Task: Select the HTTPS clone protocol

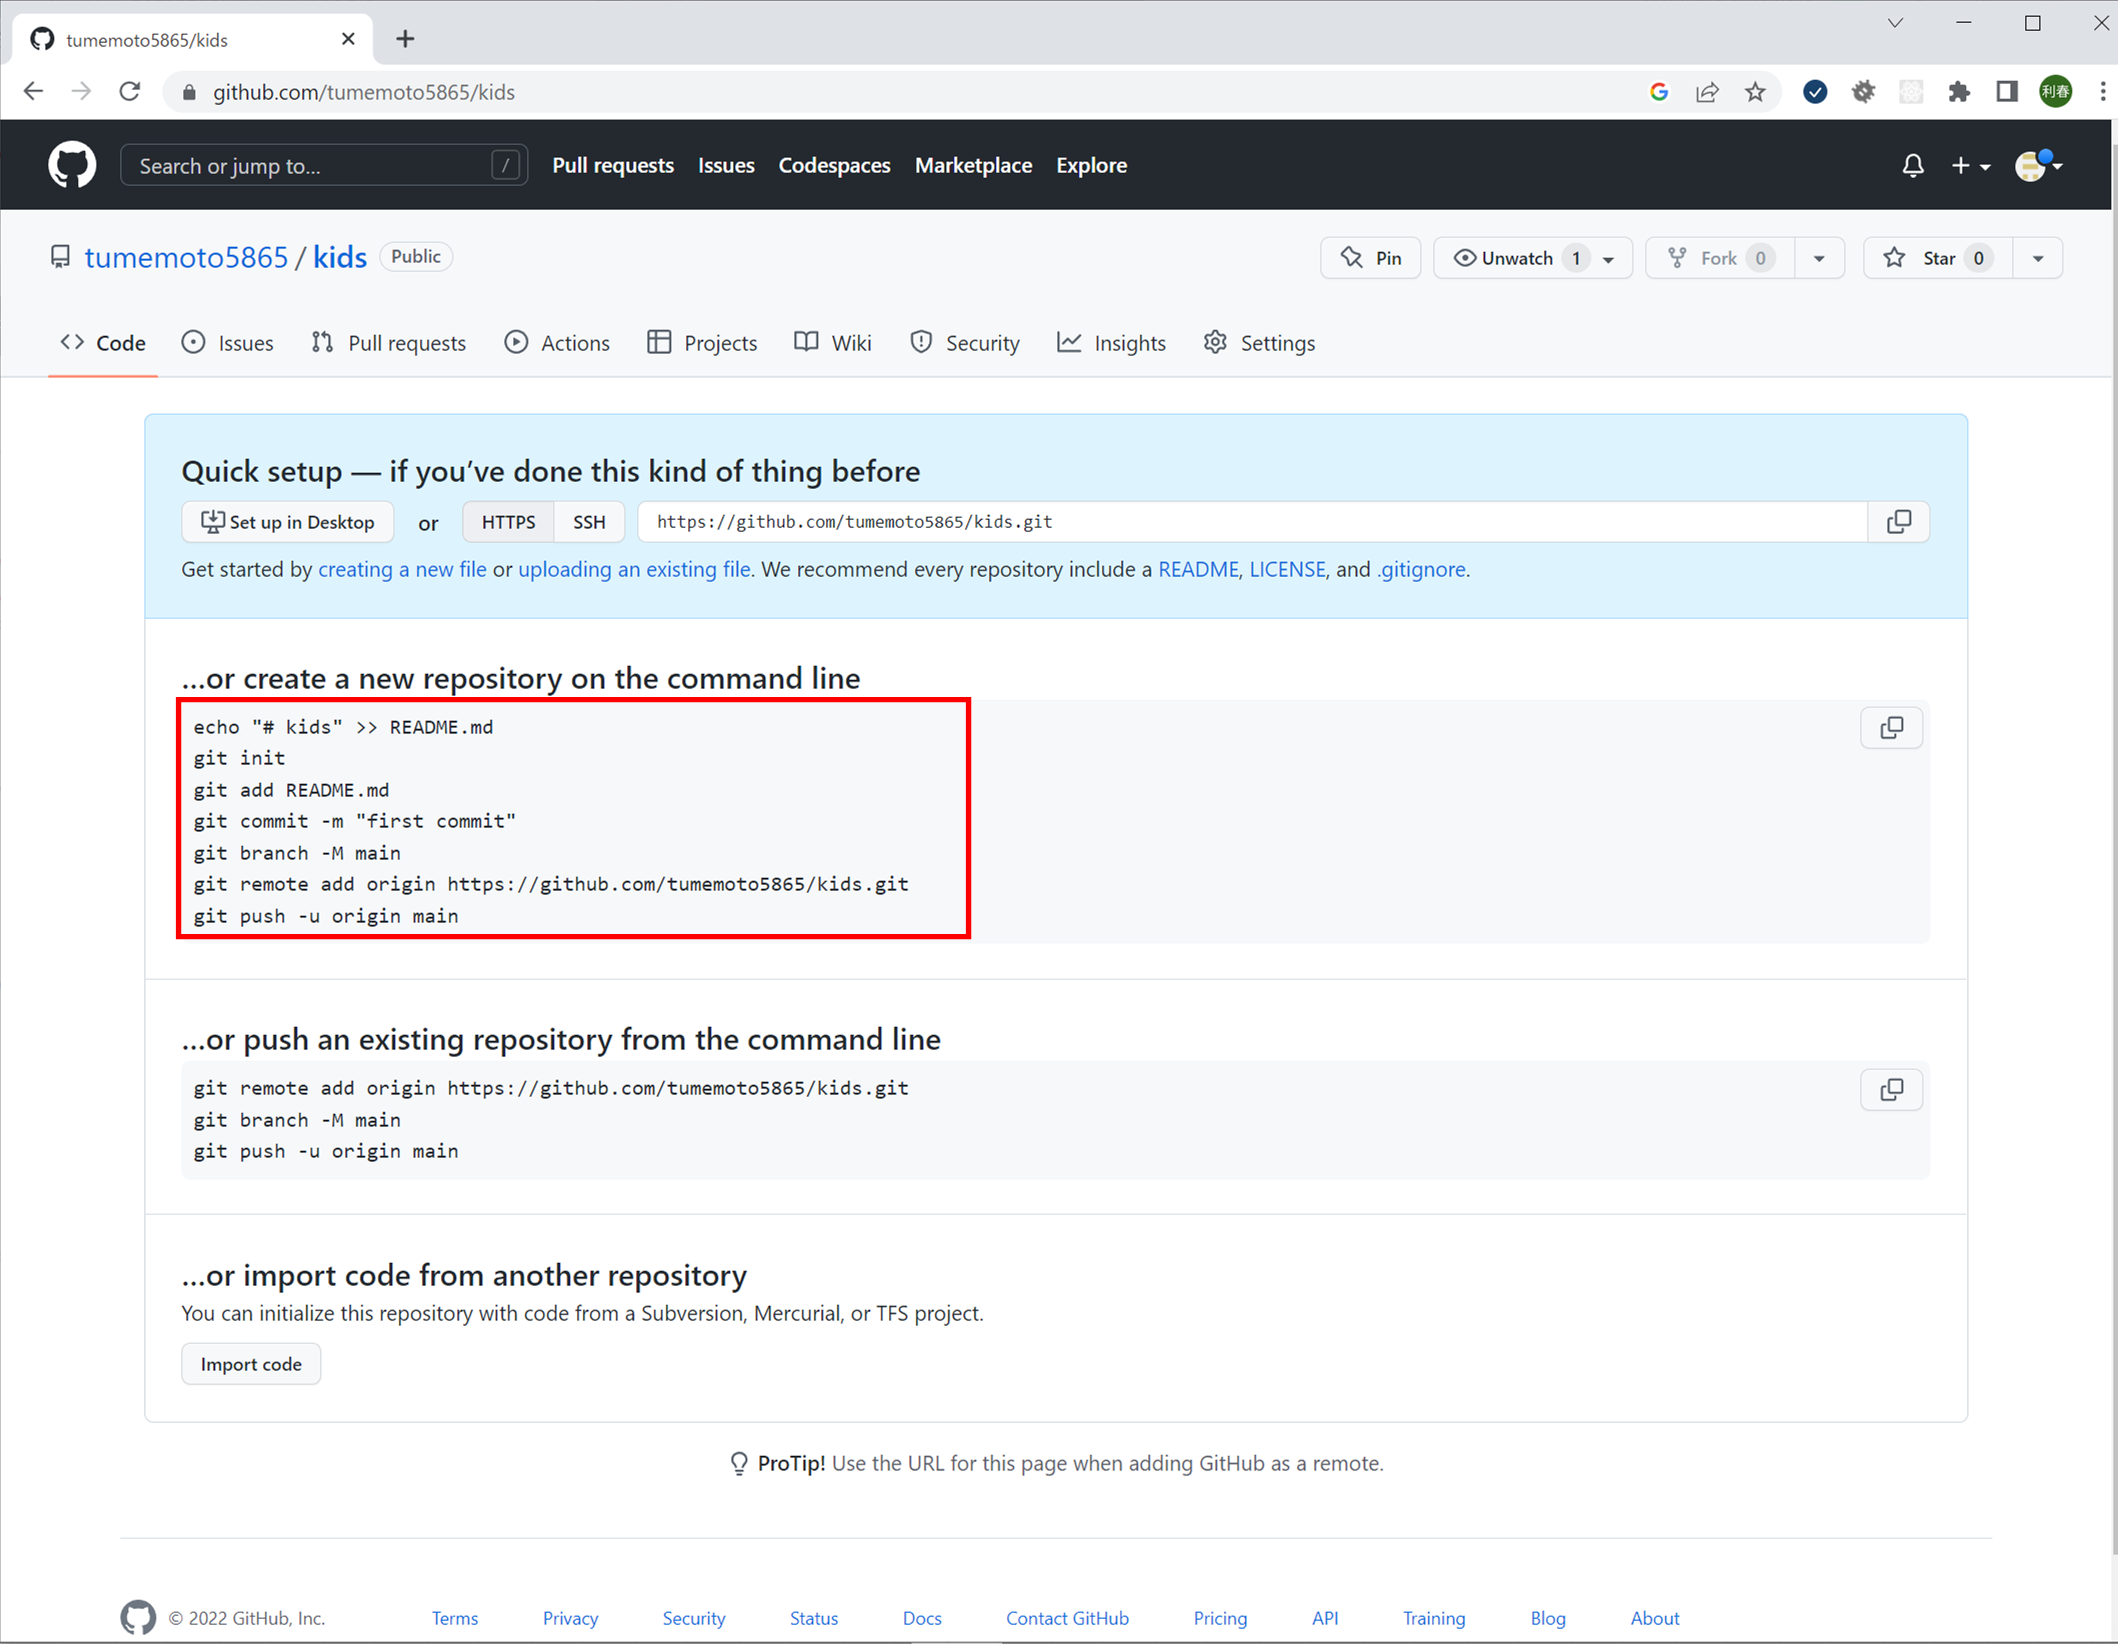Action: [508, 521]
